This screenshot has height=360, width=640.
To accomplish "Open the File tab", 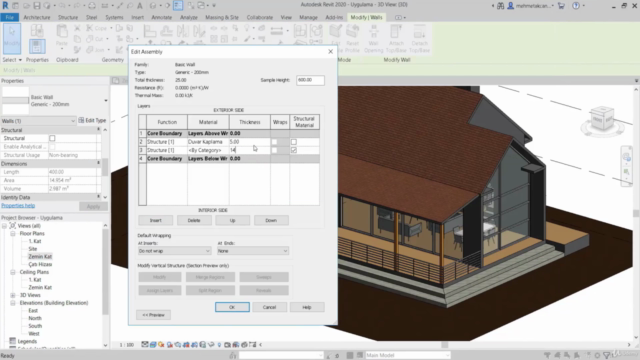I will [9, 17].
